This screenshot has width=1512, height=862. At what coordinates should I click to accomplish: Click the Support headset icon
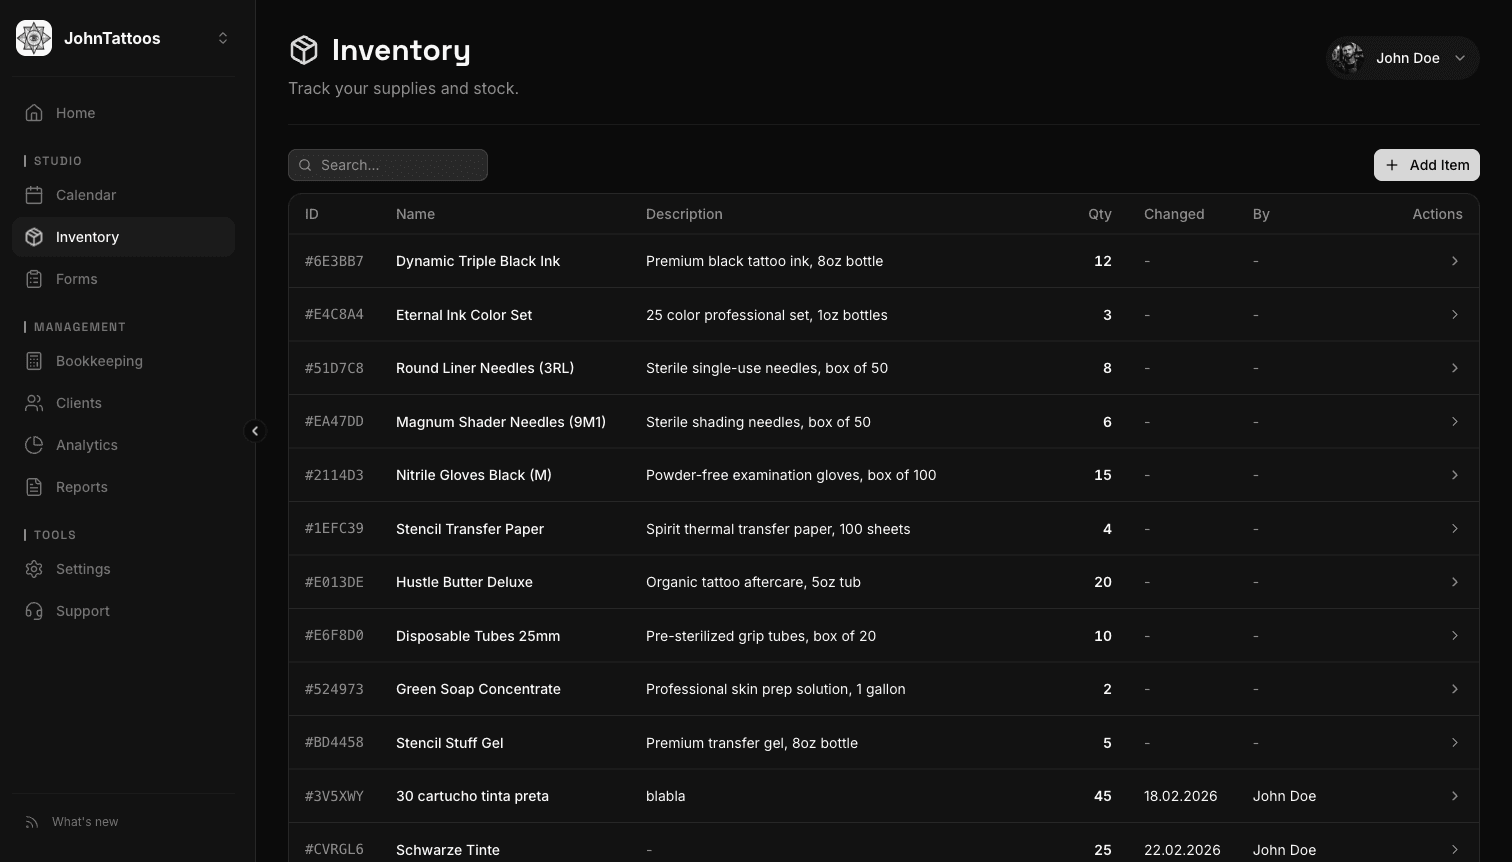tap(36, 611)
